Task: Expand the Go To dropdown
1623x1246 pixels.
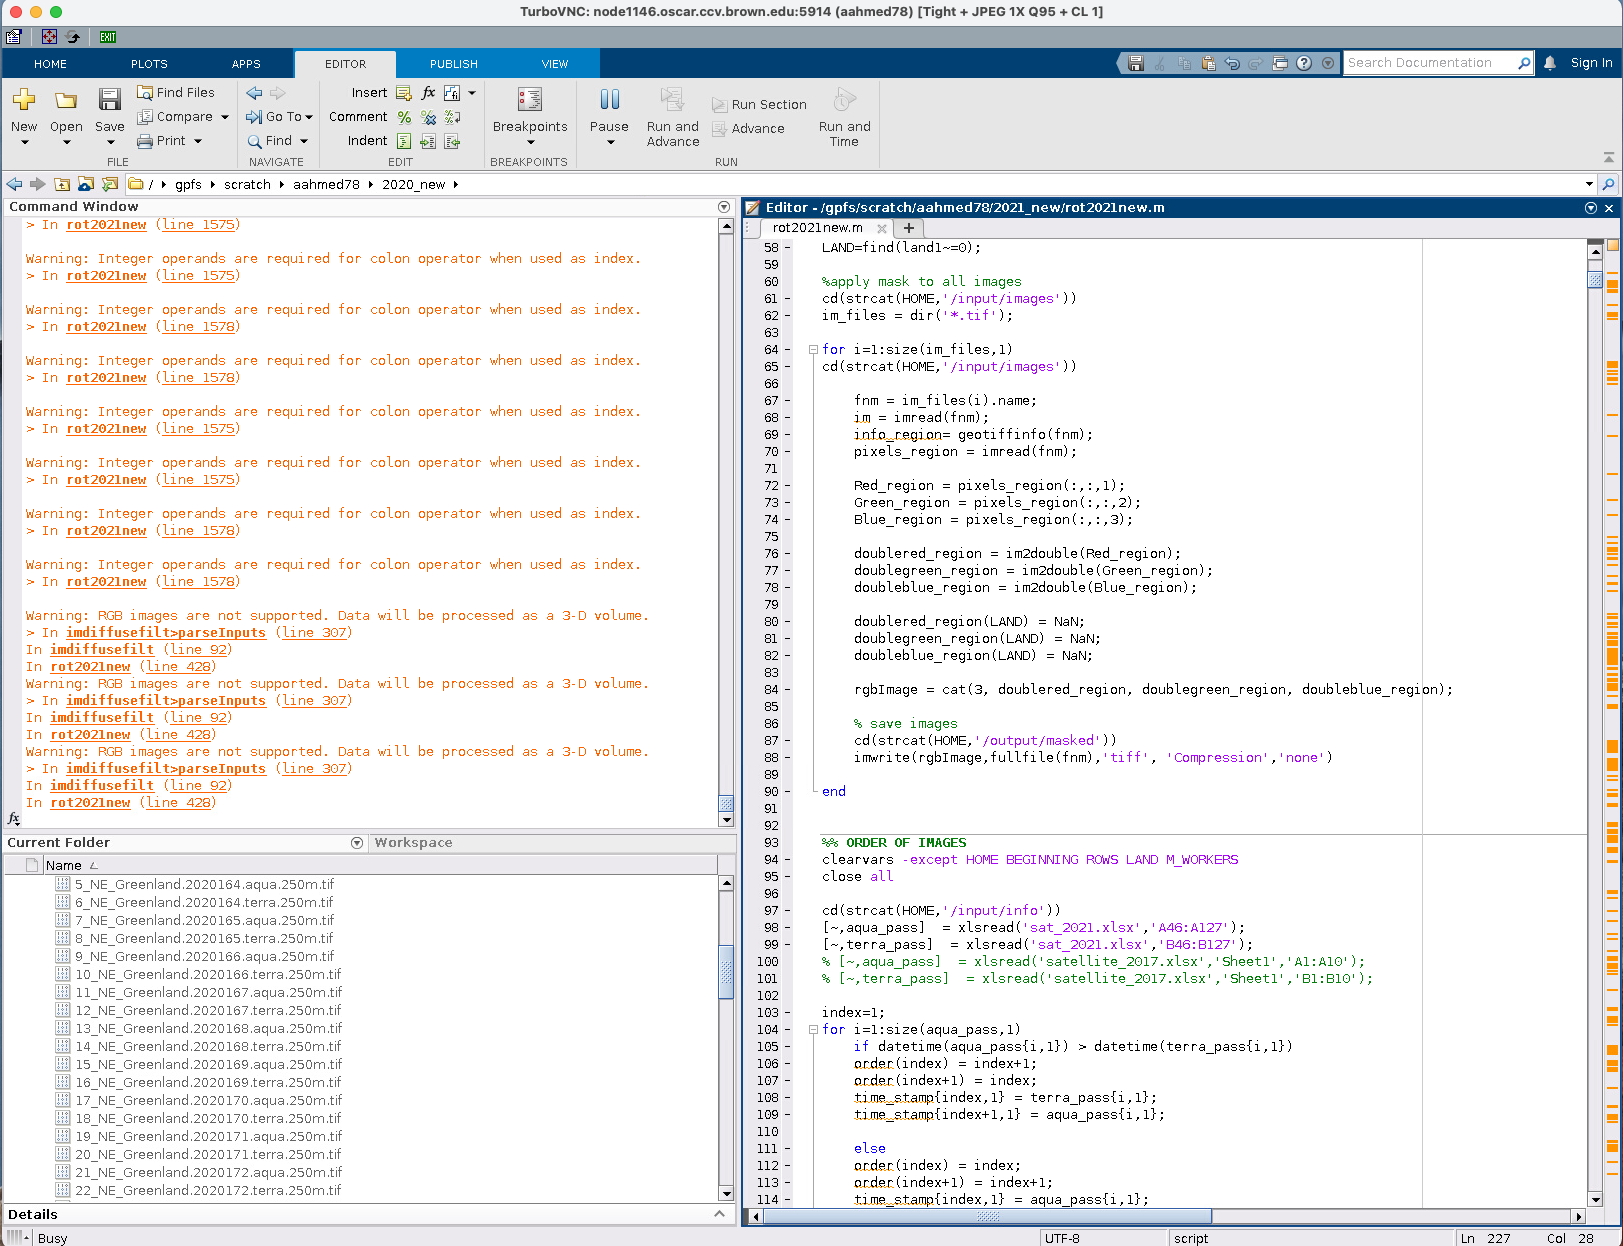Action: pyautogui.click(x=309, y=117)
